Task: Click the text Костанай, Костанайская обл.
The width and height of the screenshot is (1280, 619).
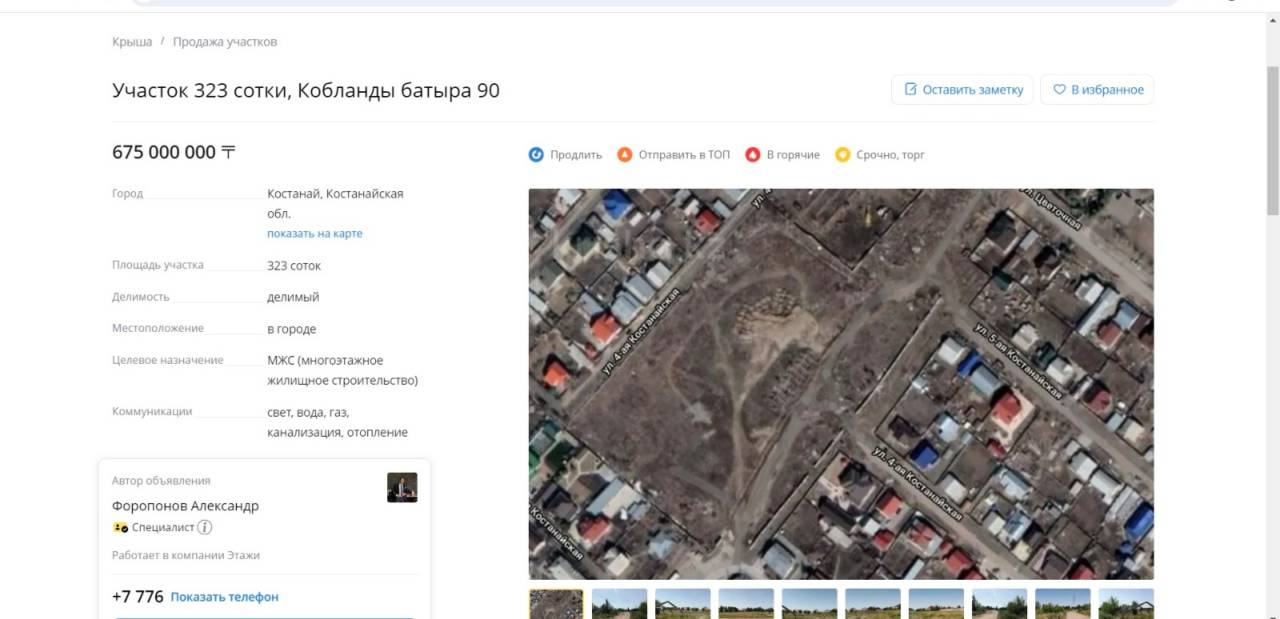Action: click(x=335, y=203)
